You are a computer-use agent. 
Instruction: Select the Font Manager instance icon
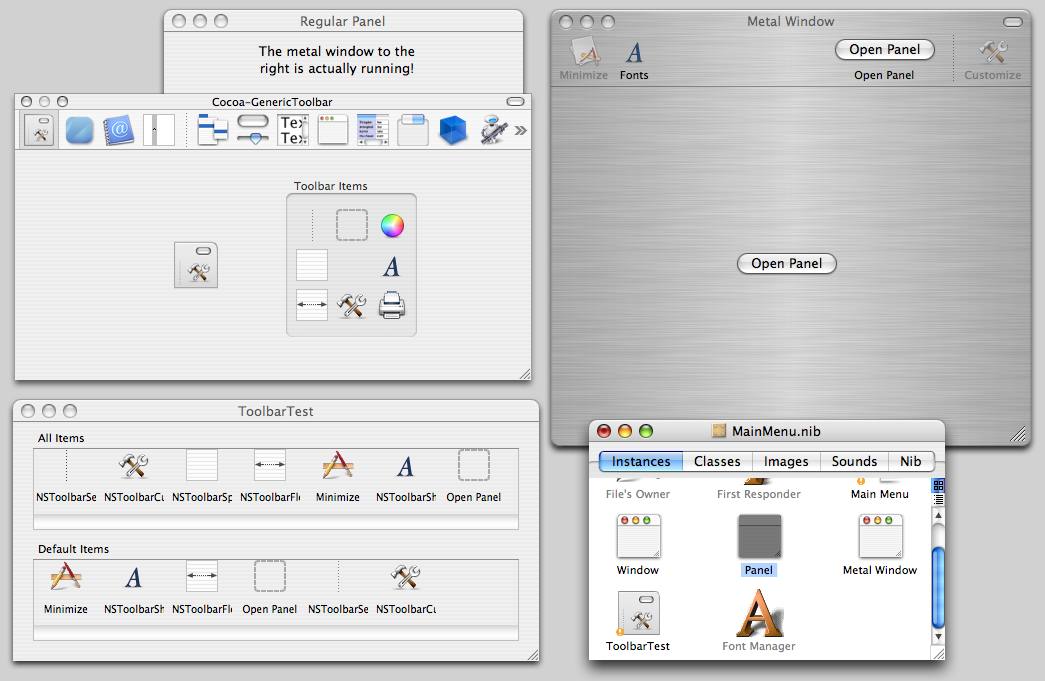pos(758,613)
